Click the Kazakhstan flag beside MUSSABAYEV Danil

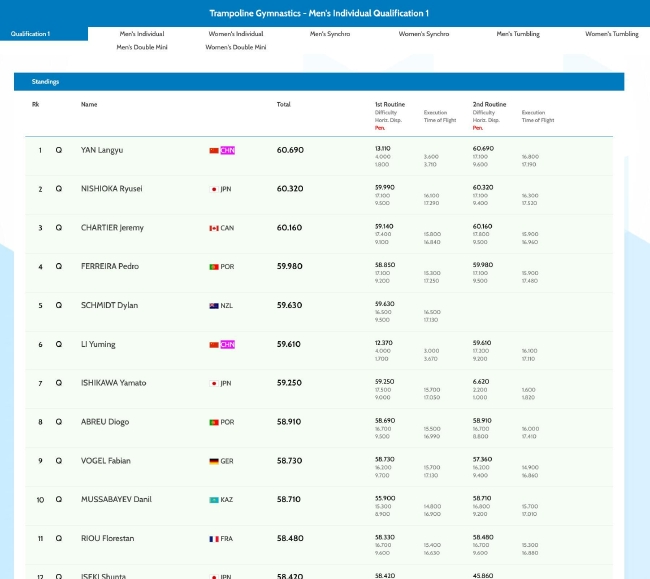214,500
